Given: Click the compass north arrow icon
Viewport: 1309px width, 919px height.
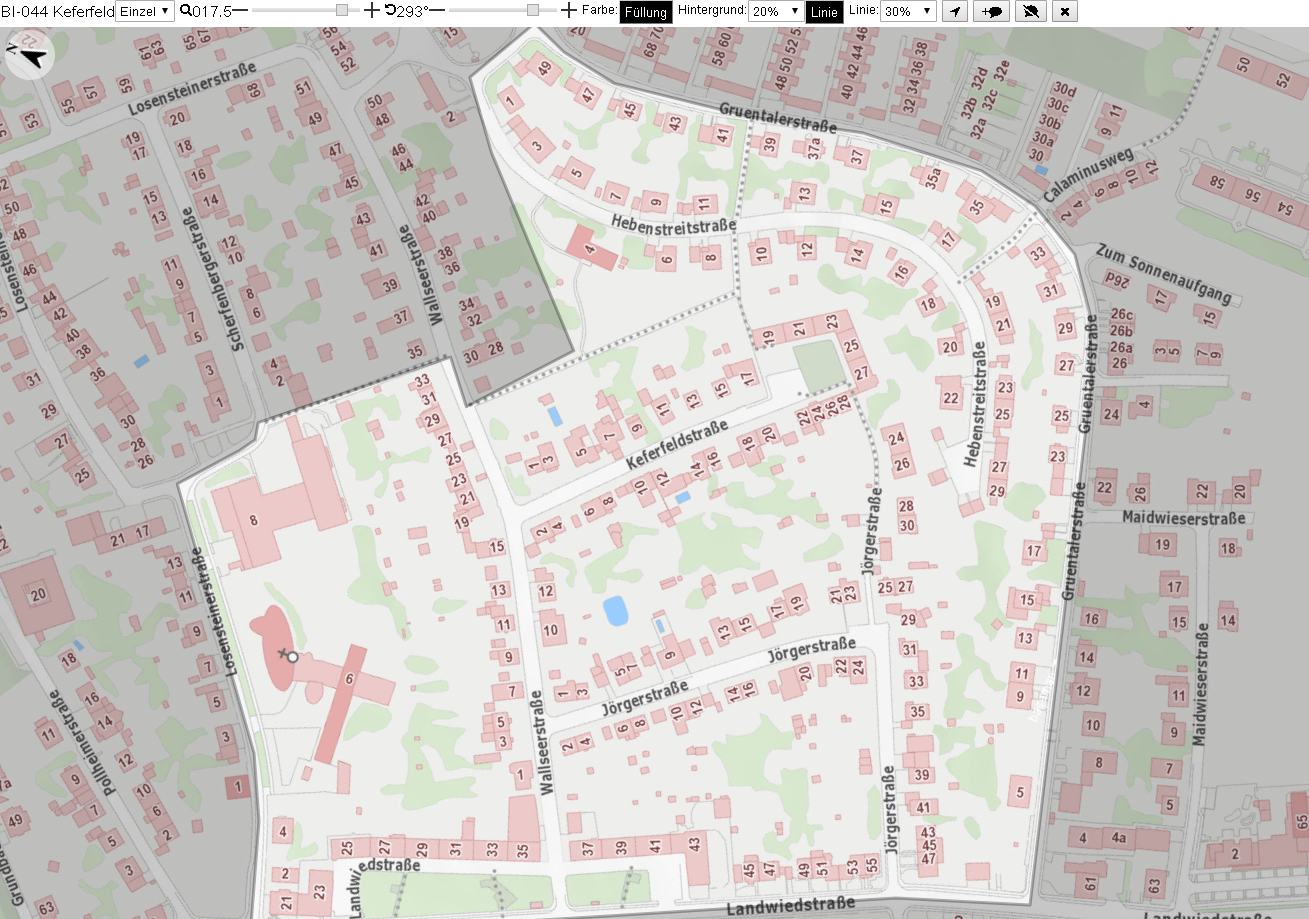Looking at the screenshot, I should point(27,55).
